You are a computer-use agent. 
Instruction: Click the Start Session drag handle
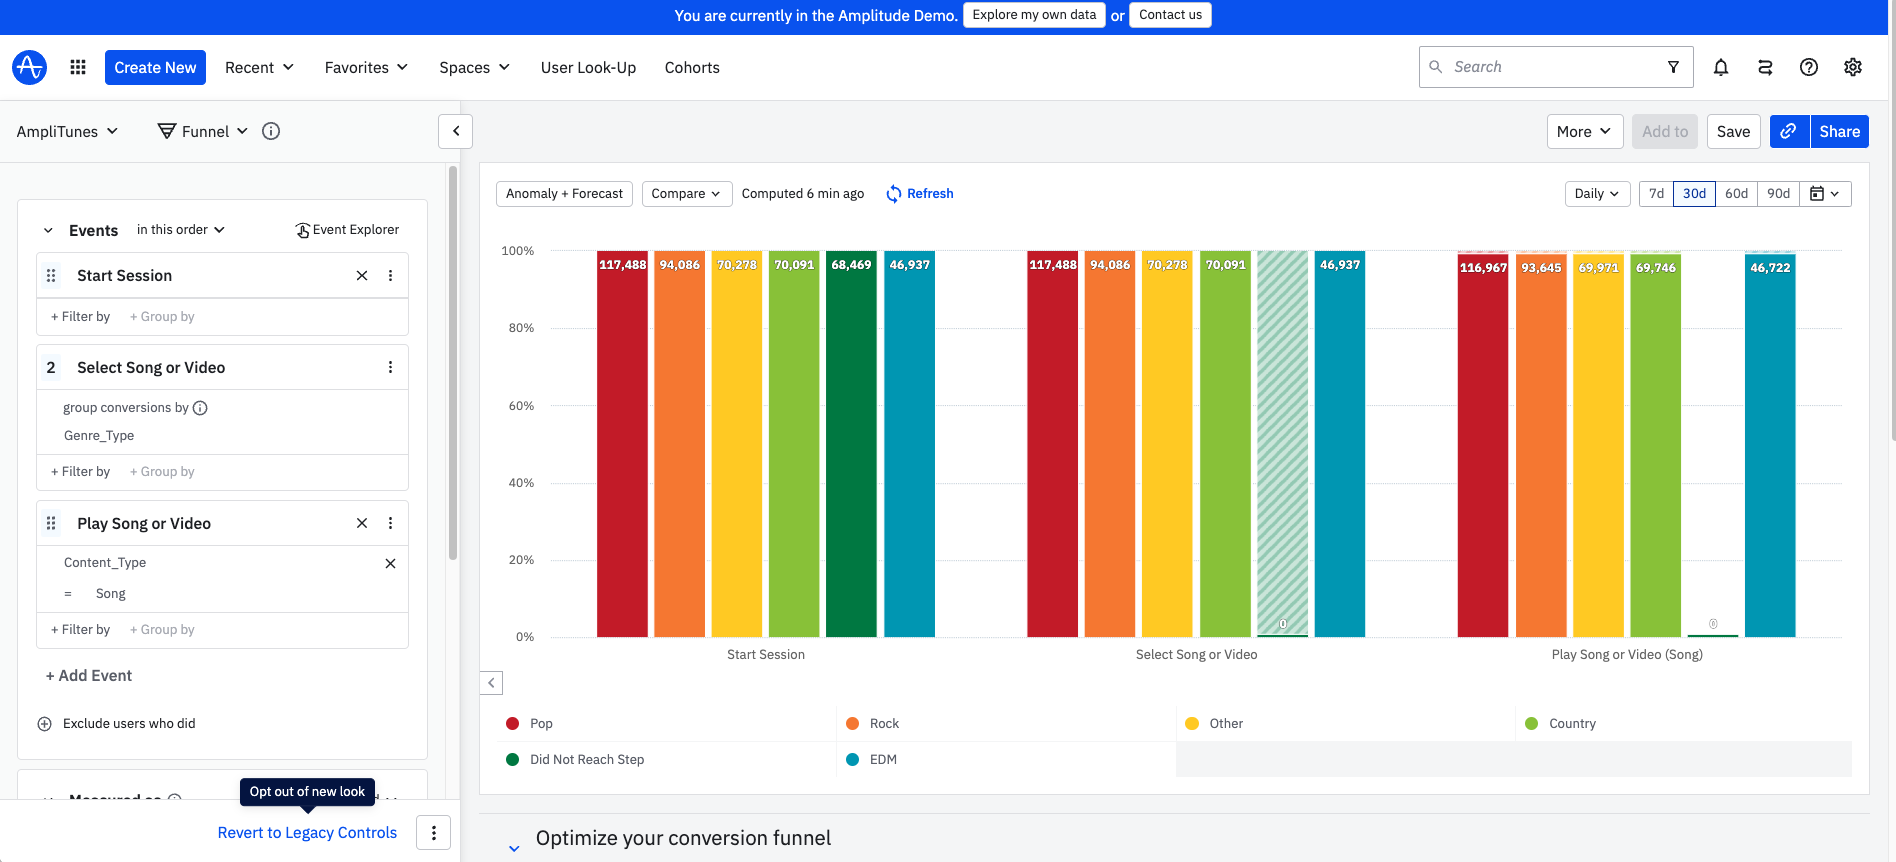(x=51, y=275)
